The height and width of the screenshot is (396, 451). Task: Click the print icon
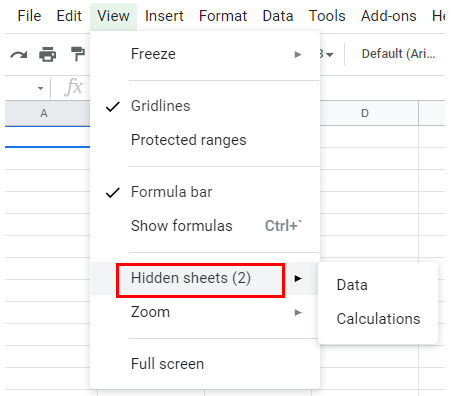tap(48, 54)
